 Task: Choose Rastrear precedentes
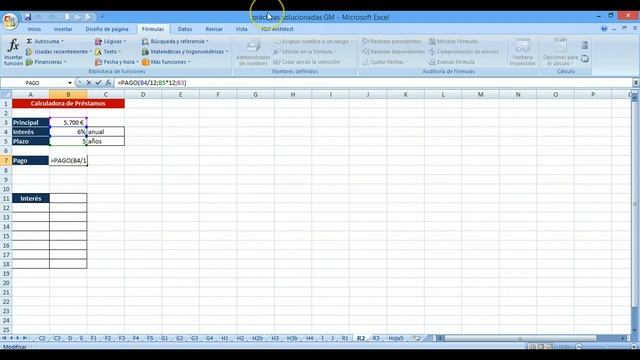point(391,41)
